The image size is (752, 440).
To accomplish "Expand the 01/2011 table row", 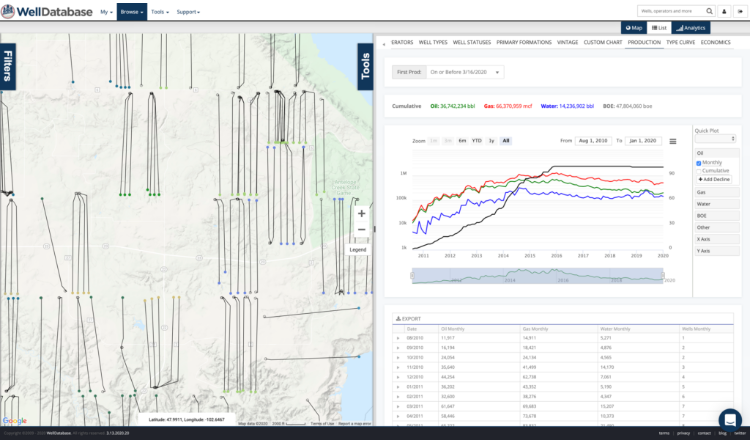I will pos(398,387).
